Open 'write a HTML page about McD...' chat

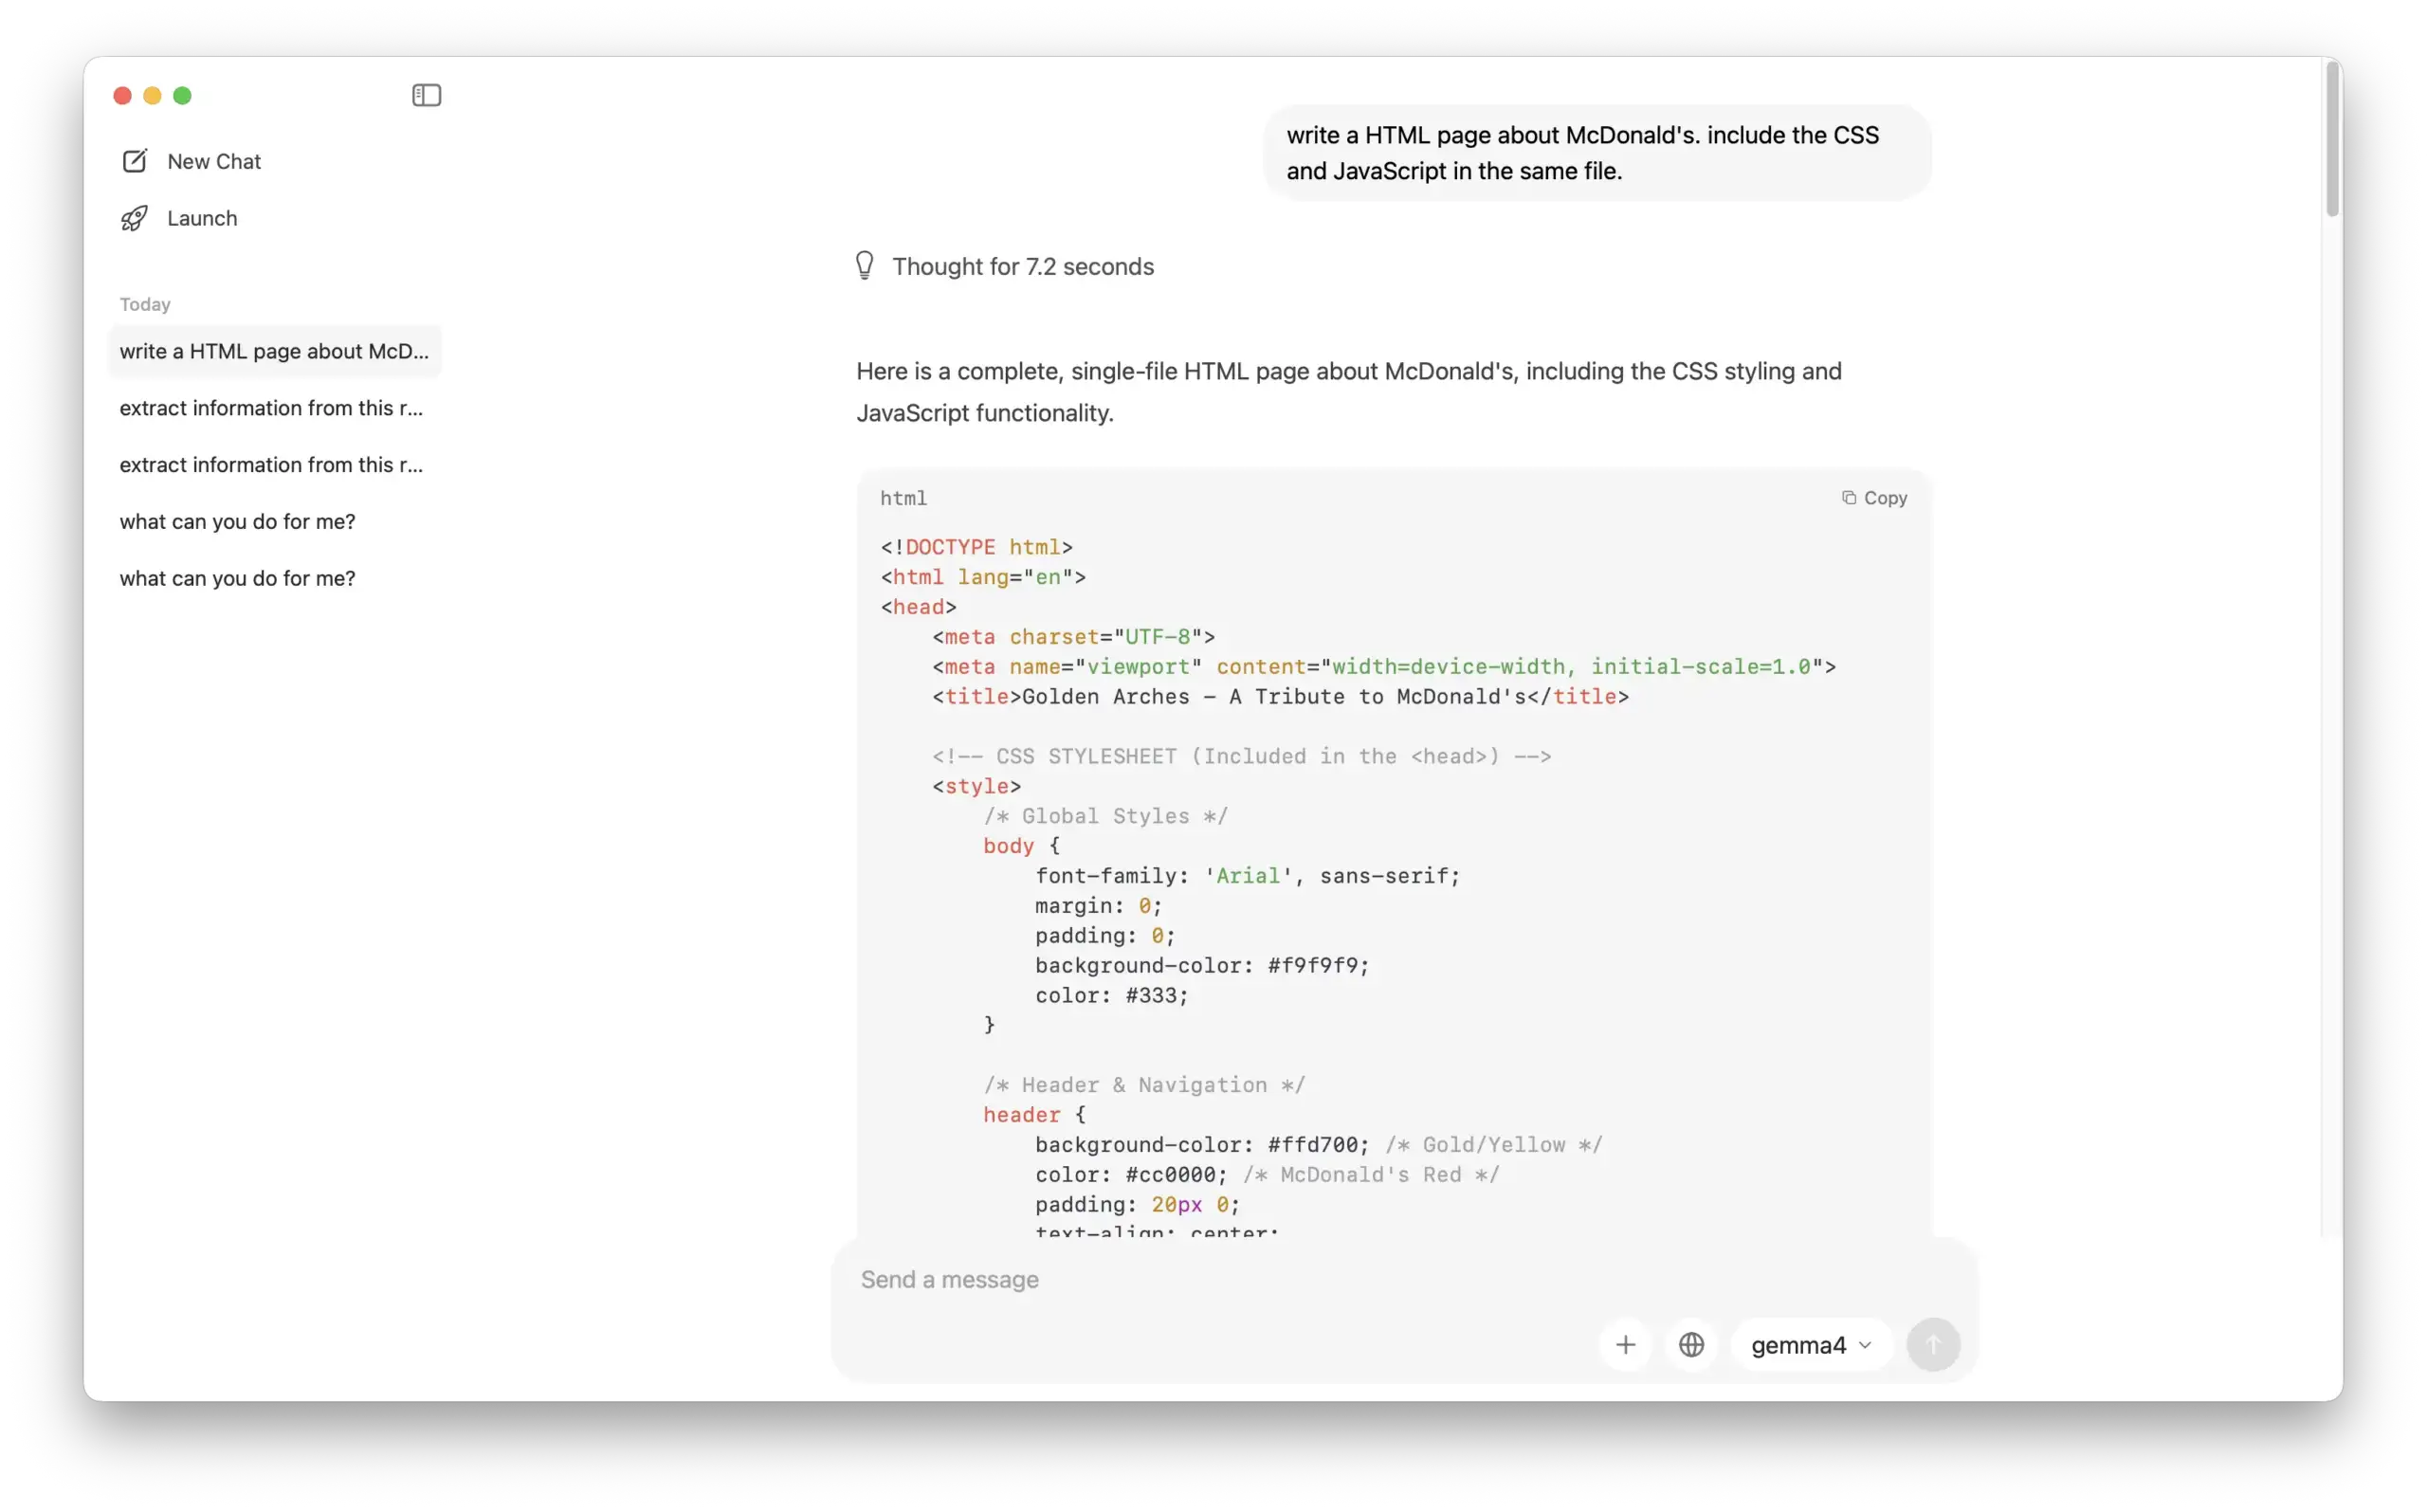(x=274, y=351)
